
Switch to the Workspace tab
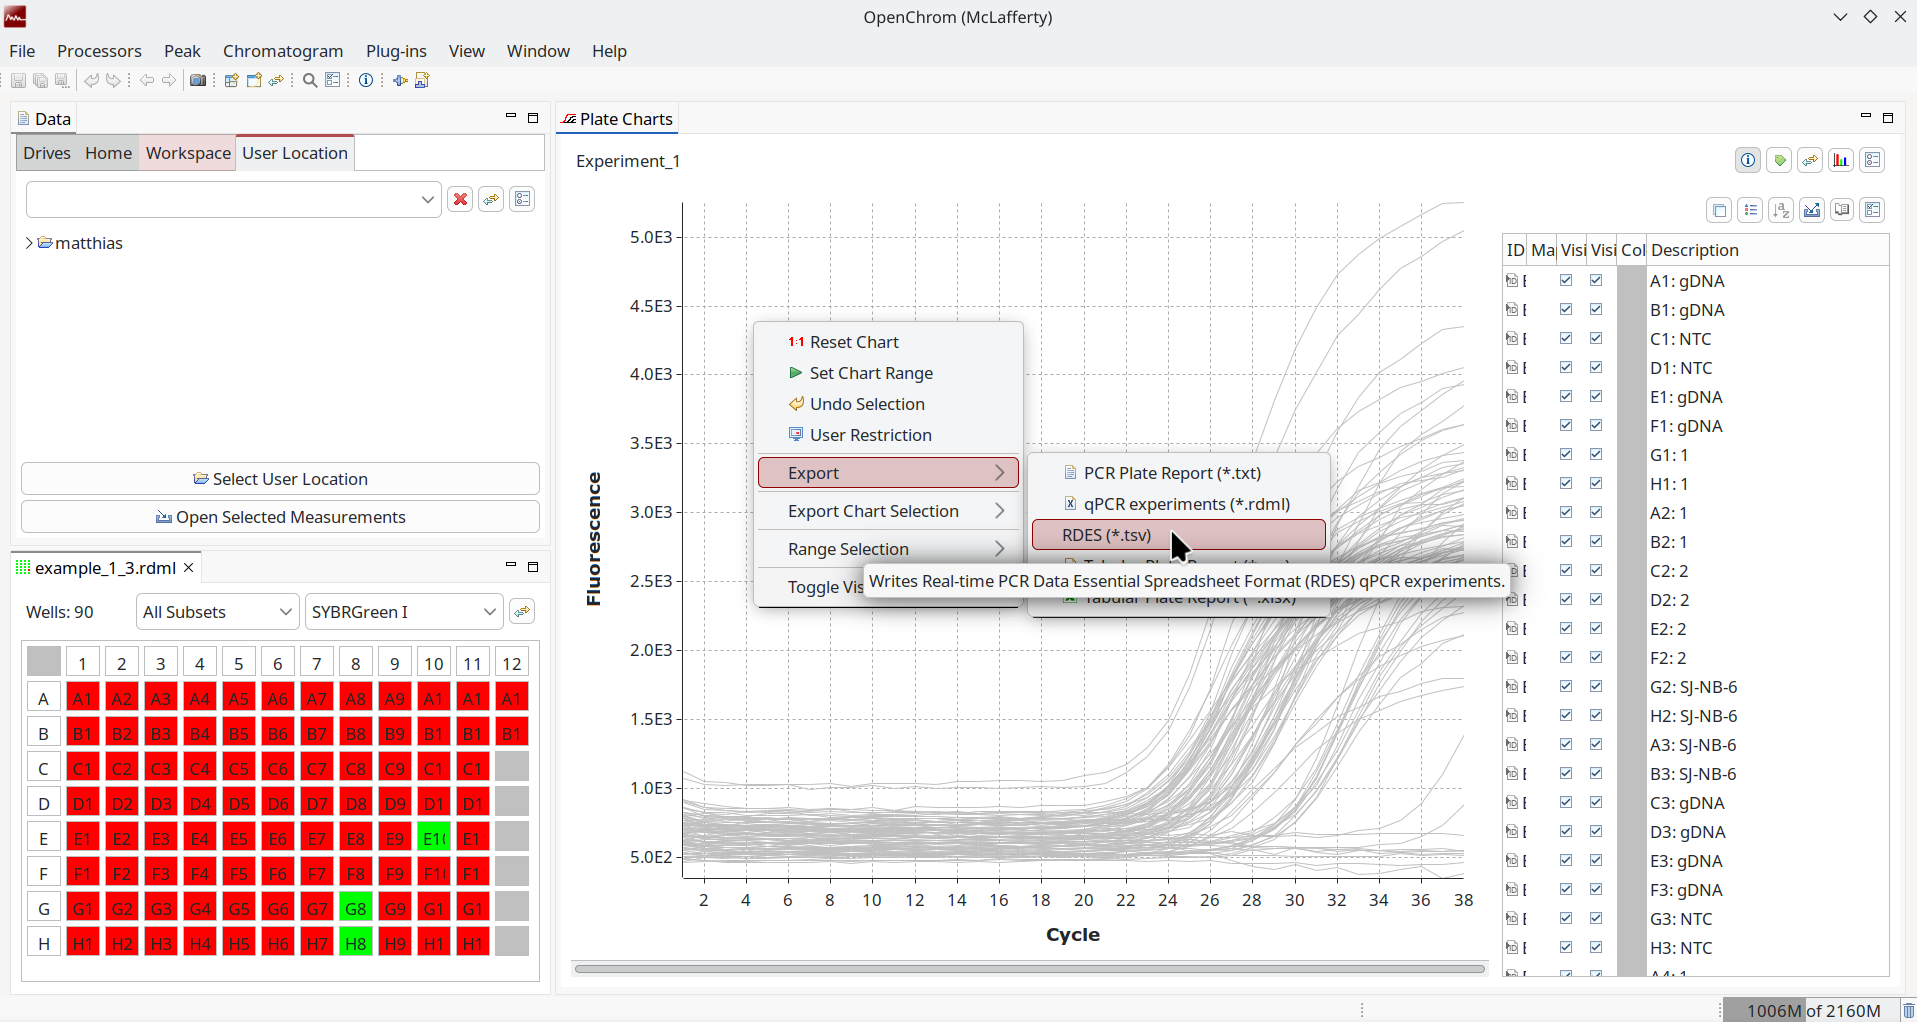coord(188,153)
